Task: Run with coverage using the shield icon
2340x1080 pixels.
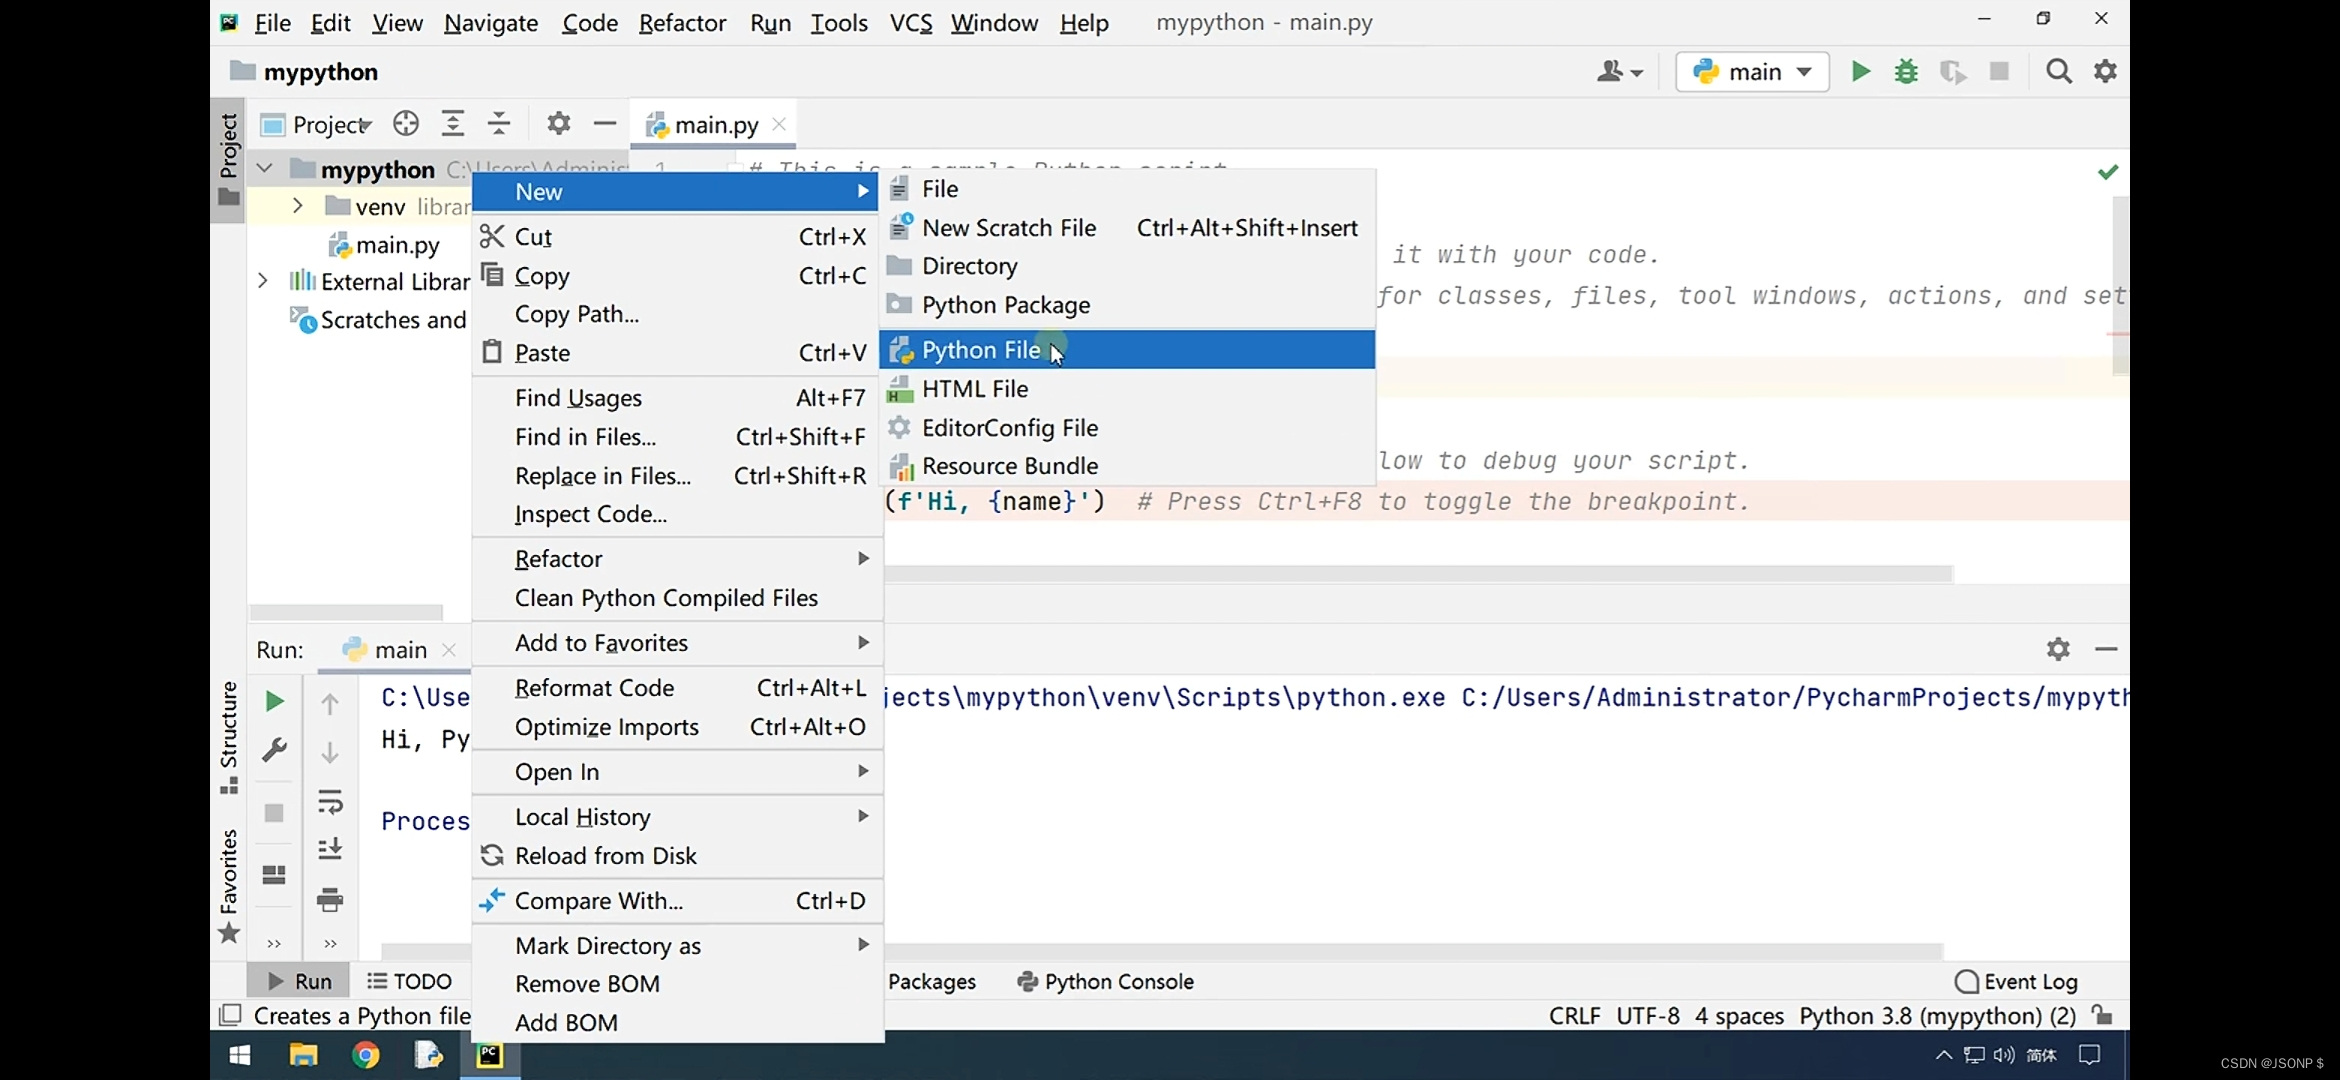Action: coord(1952,72)
